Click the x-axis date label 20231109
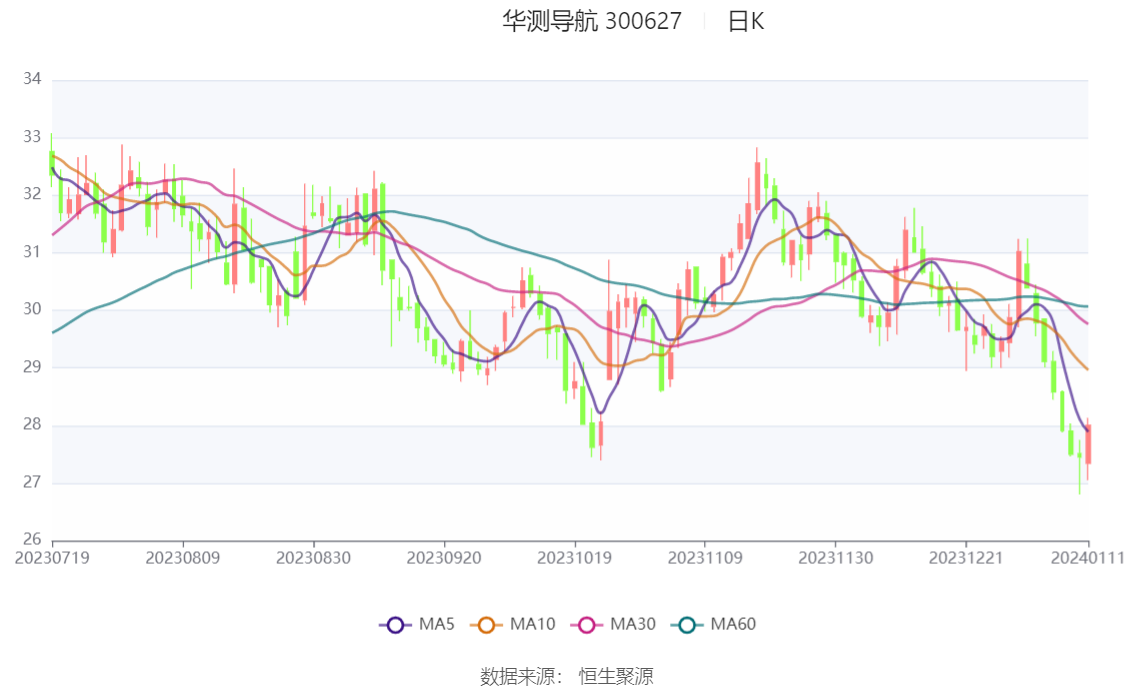Image resolution: width=1134 pixels, height=689 pixels. 705,558
